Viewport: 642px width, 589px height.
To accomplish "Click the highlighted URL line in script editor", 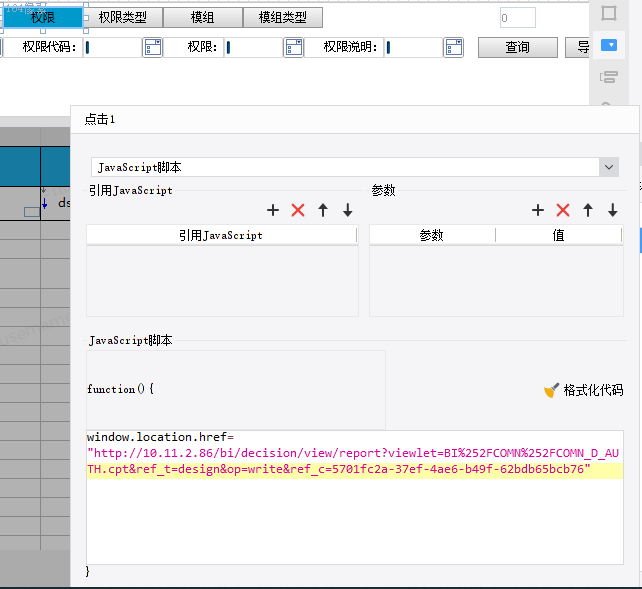I will pyautogui.click(x=355, y=469).
